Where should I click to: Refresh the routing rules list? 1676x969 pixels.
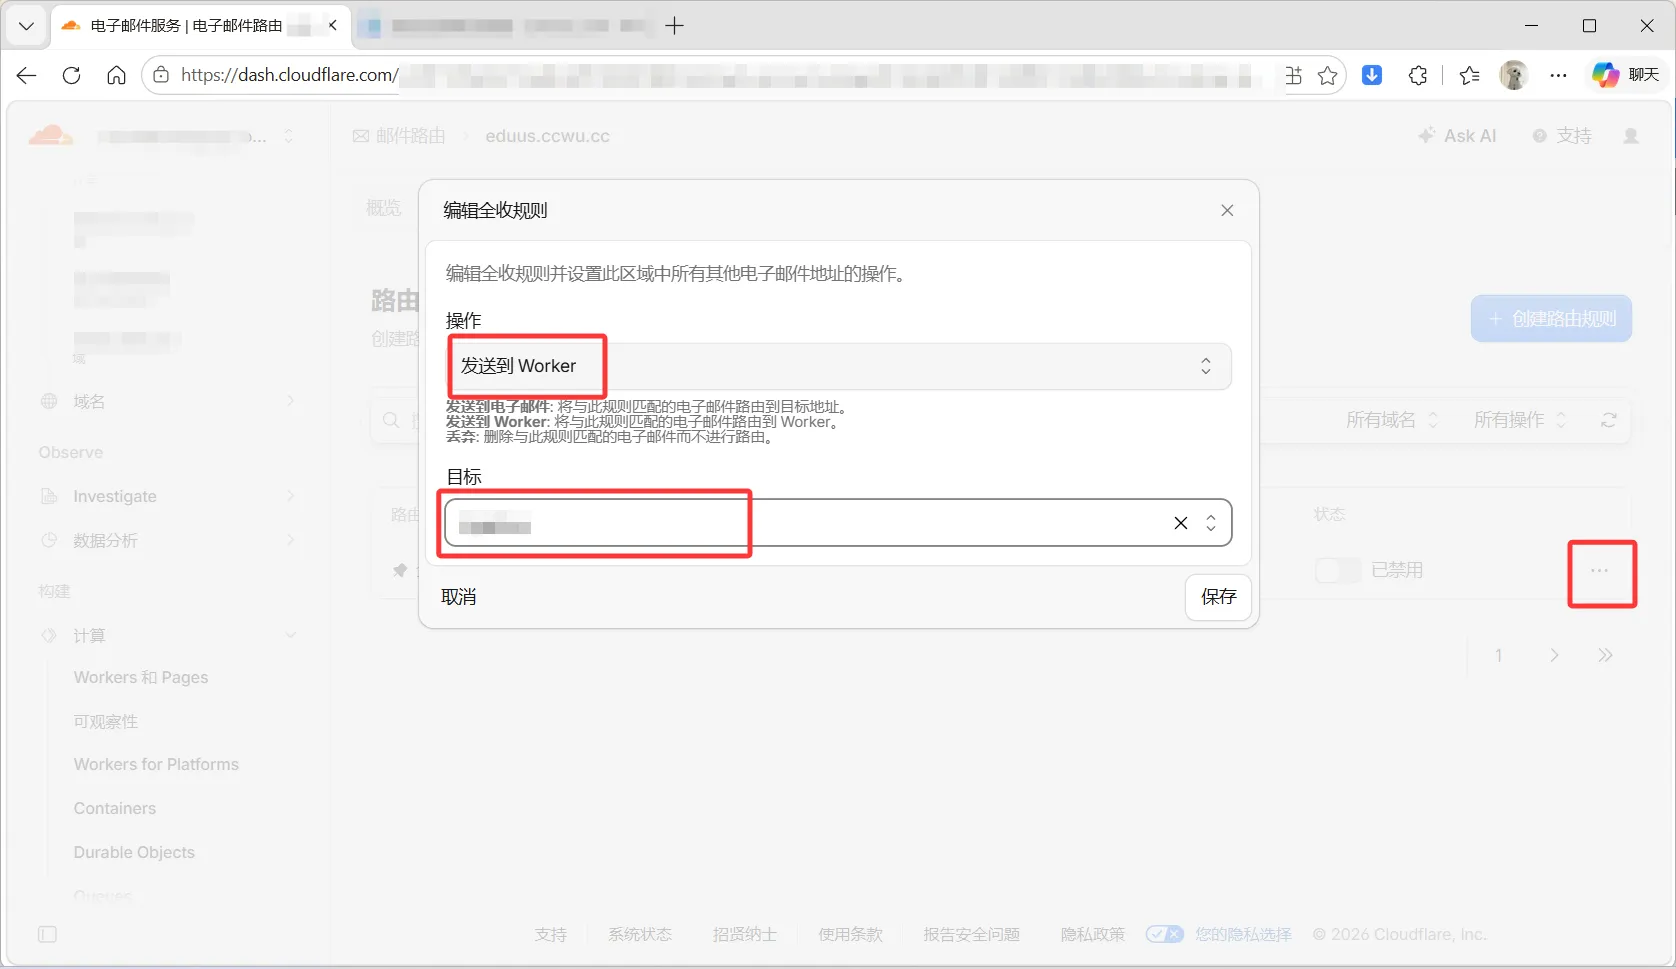click(1608, 420)
